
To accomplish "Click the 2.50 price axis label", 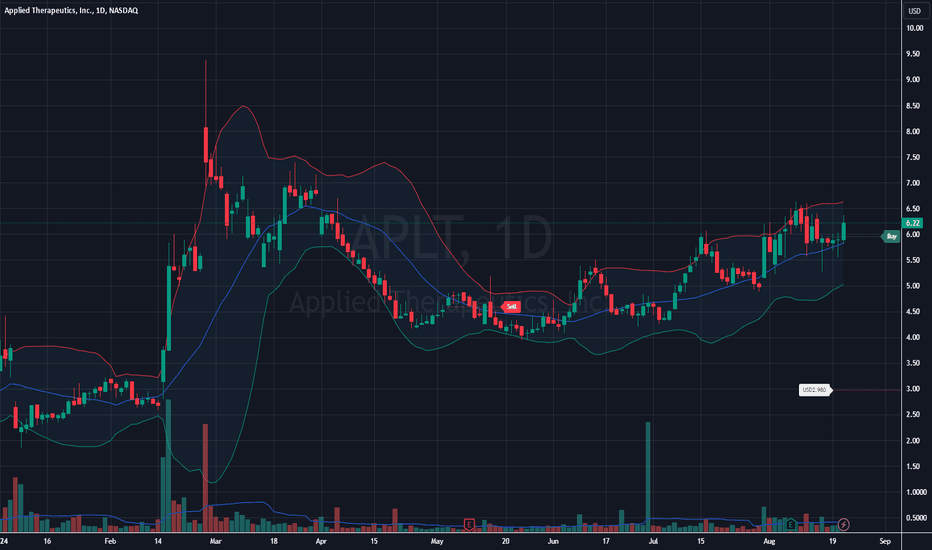I will click(912, 415).
